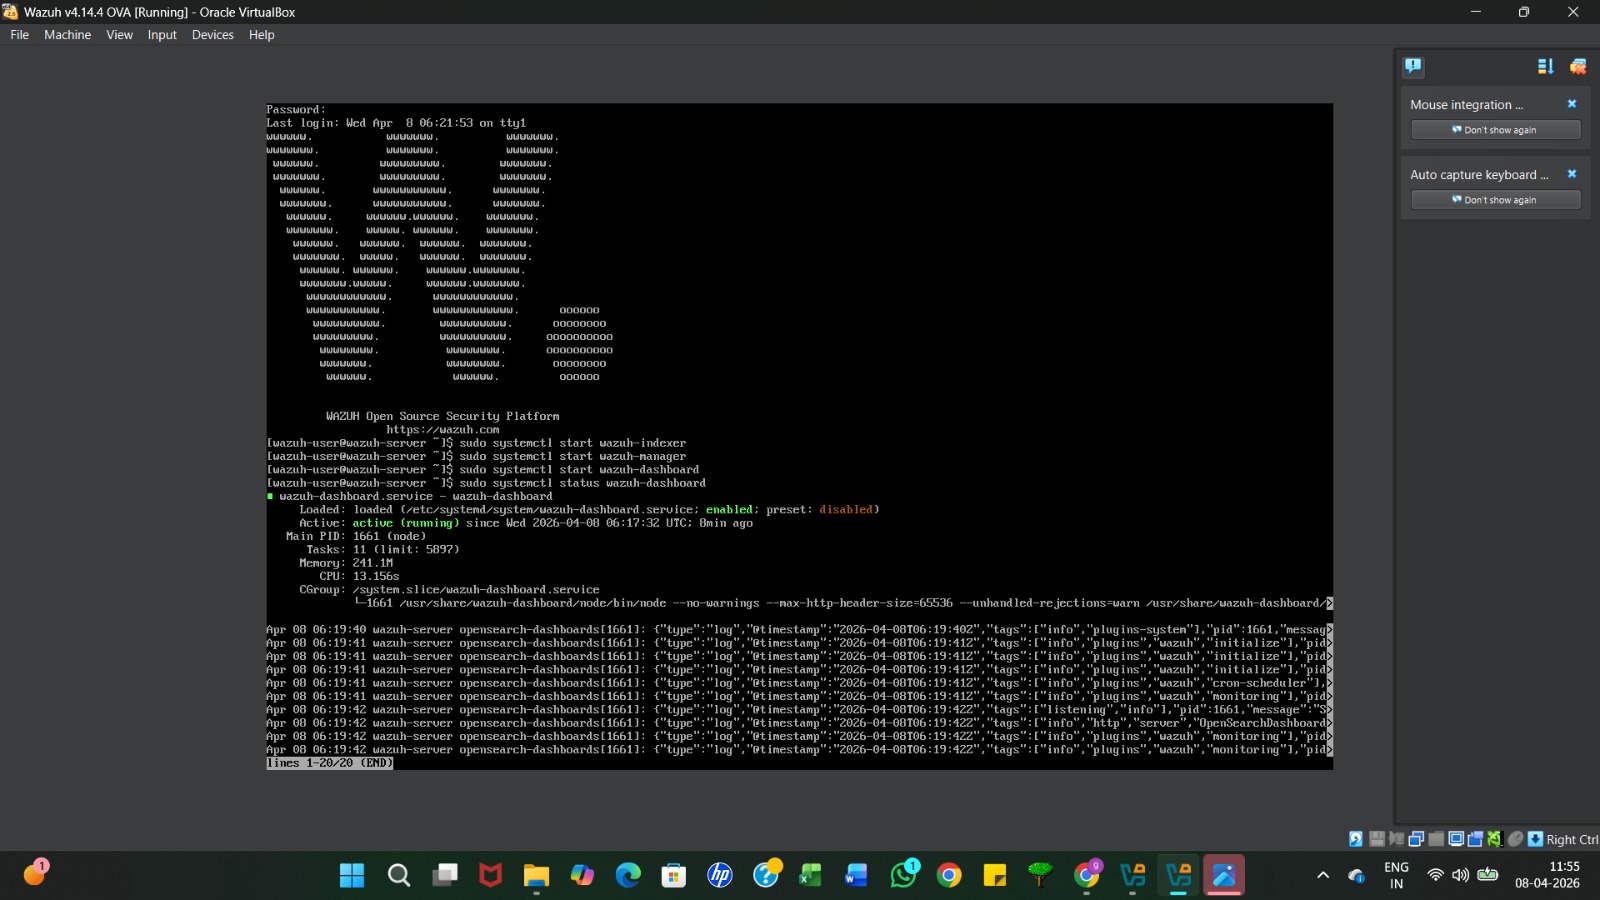Click the floppy disk status icon
The image size is (1600, 900).
(x=1377, y=839)
